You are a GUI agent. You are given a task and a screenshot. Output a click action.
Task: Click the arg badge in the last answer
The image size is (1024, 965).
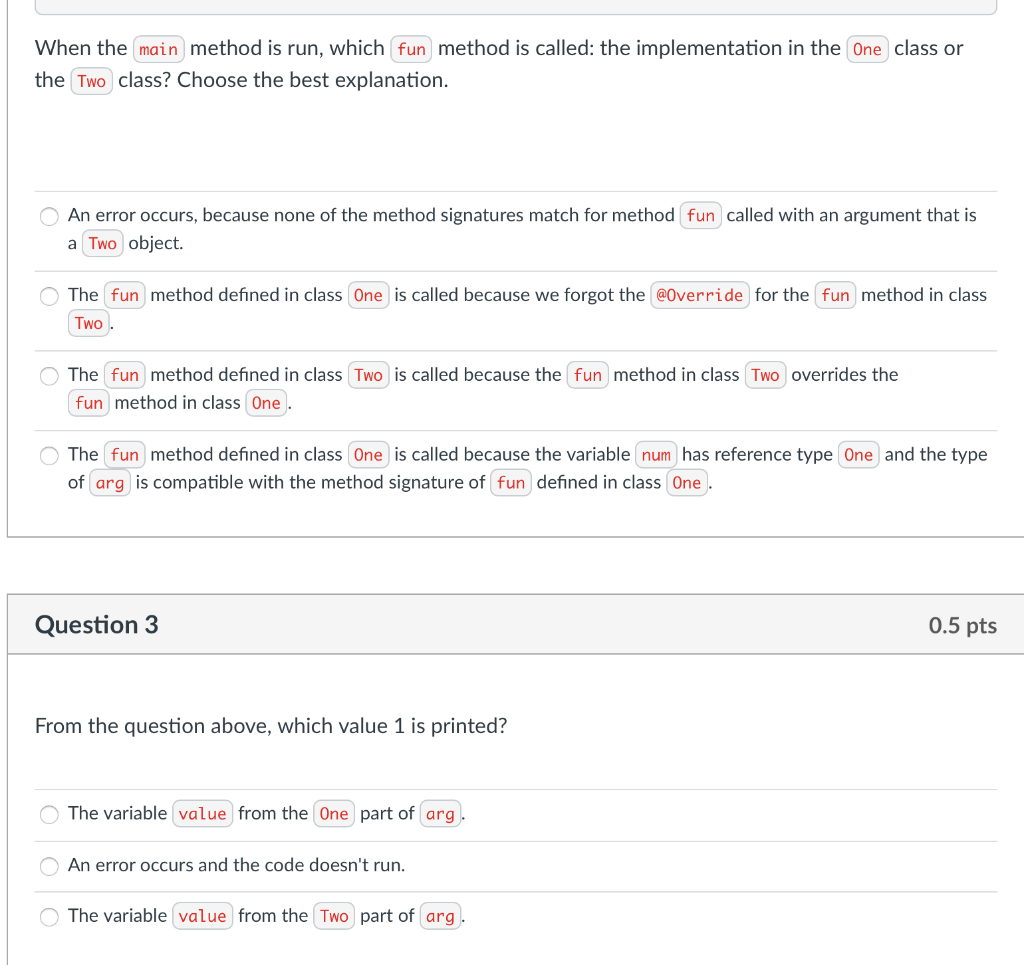pyautogui.click(x=110, y=483)
